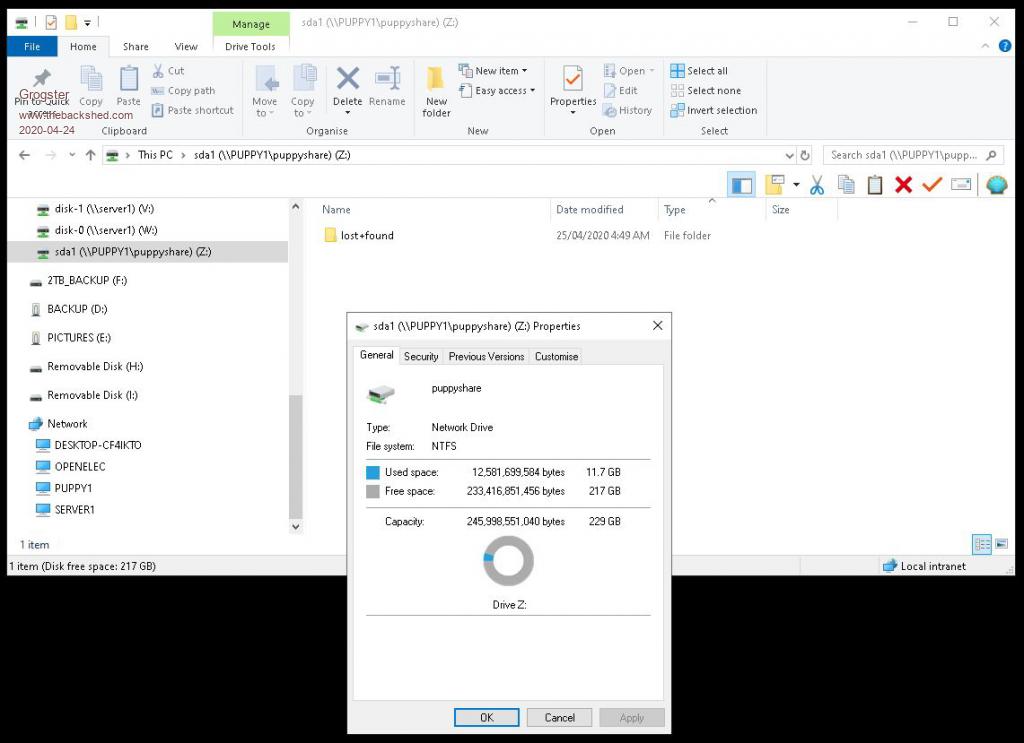Click the disk usage donut chart
This screenshot has height=743, width=1024.
coord(508,561)
